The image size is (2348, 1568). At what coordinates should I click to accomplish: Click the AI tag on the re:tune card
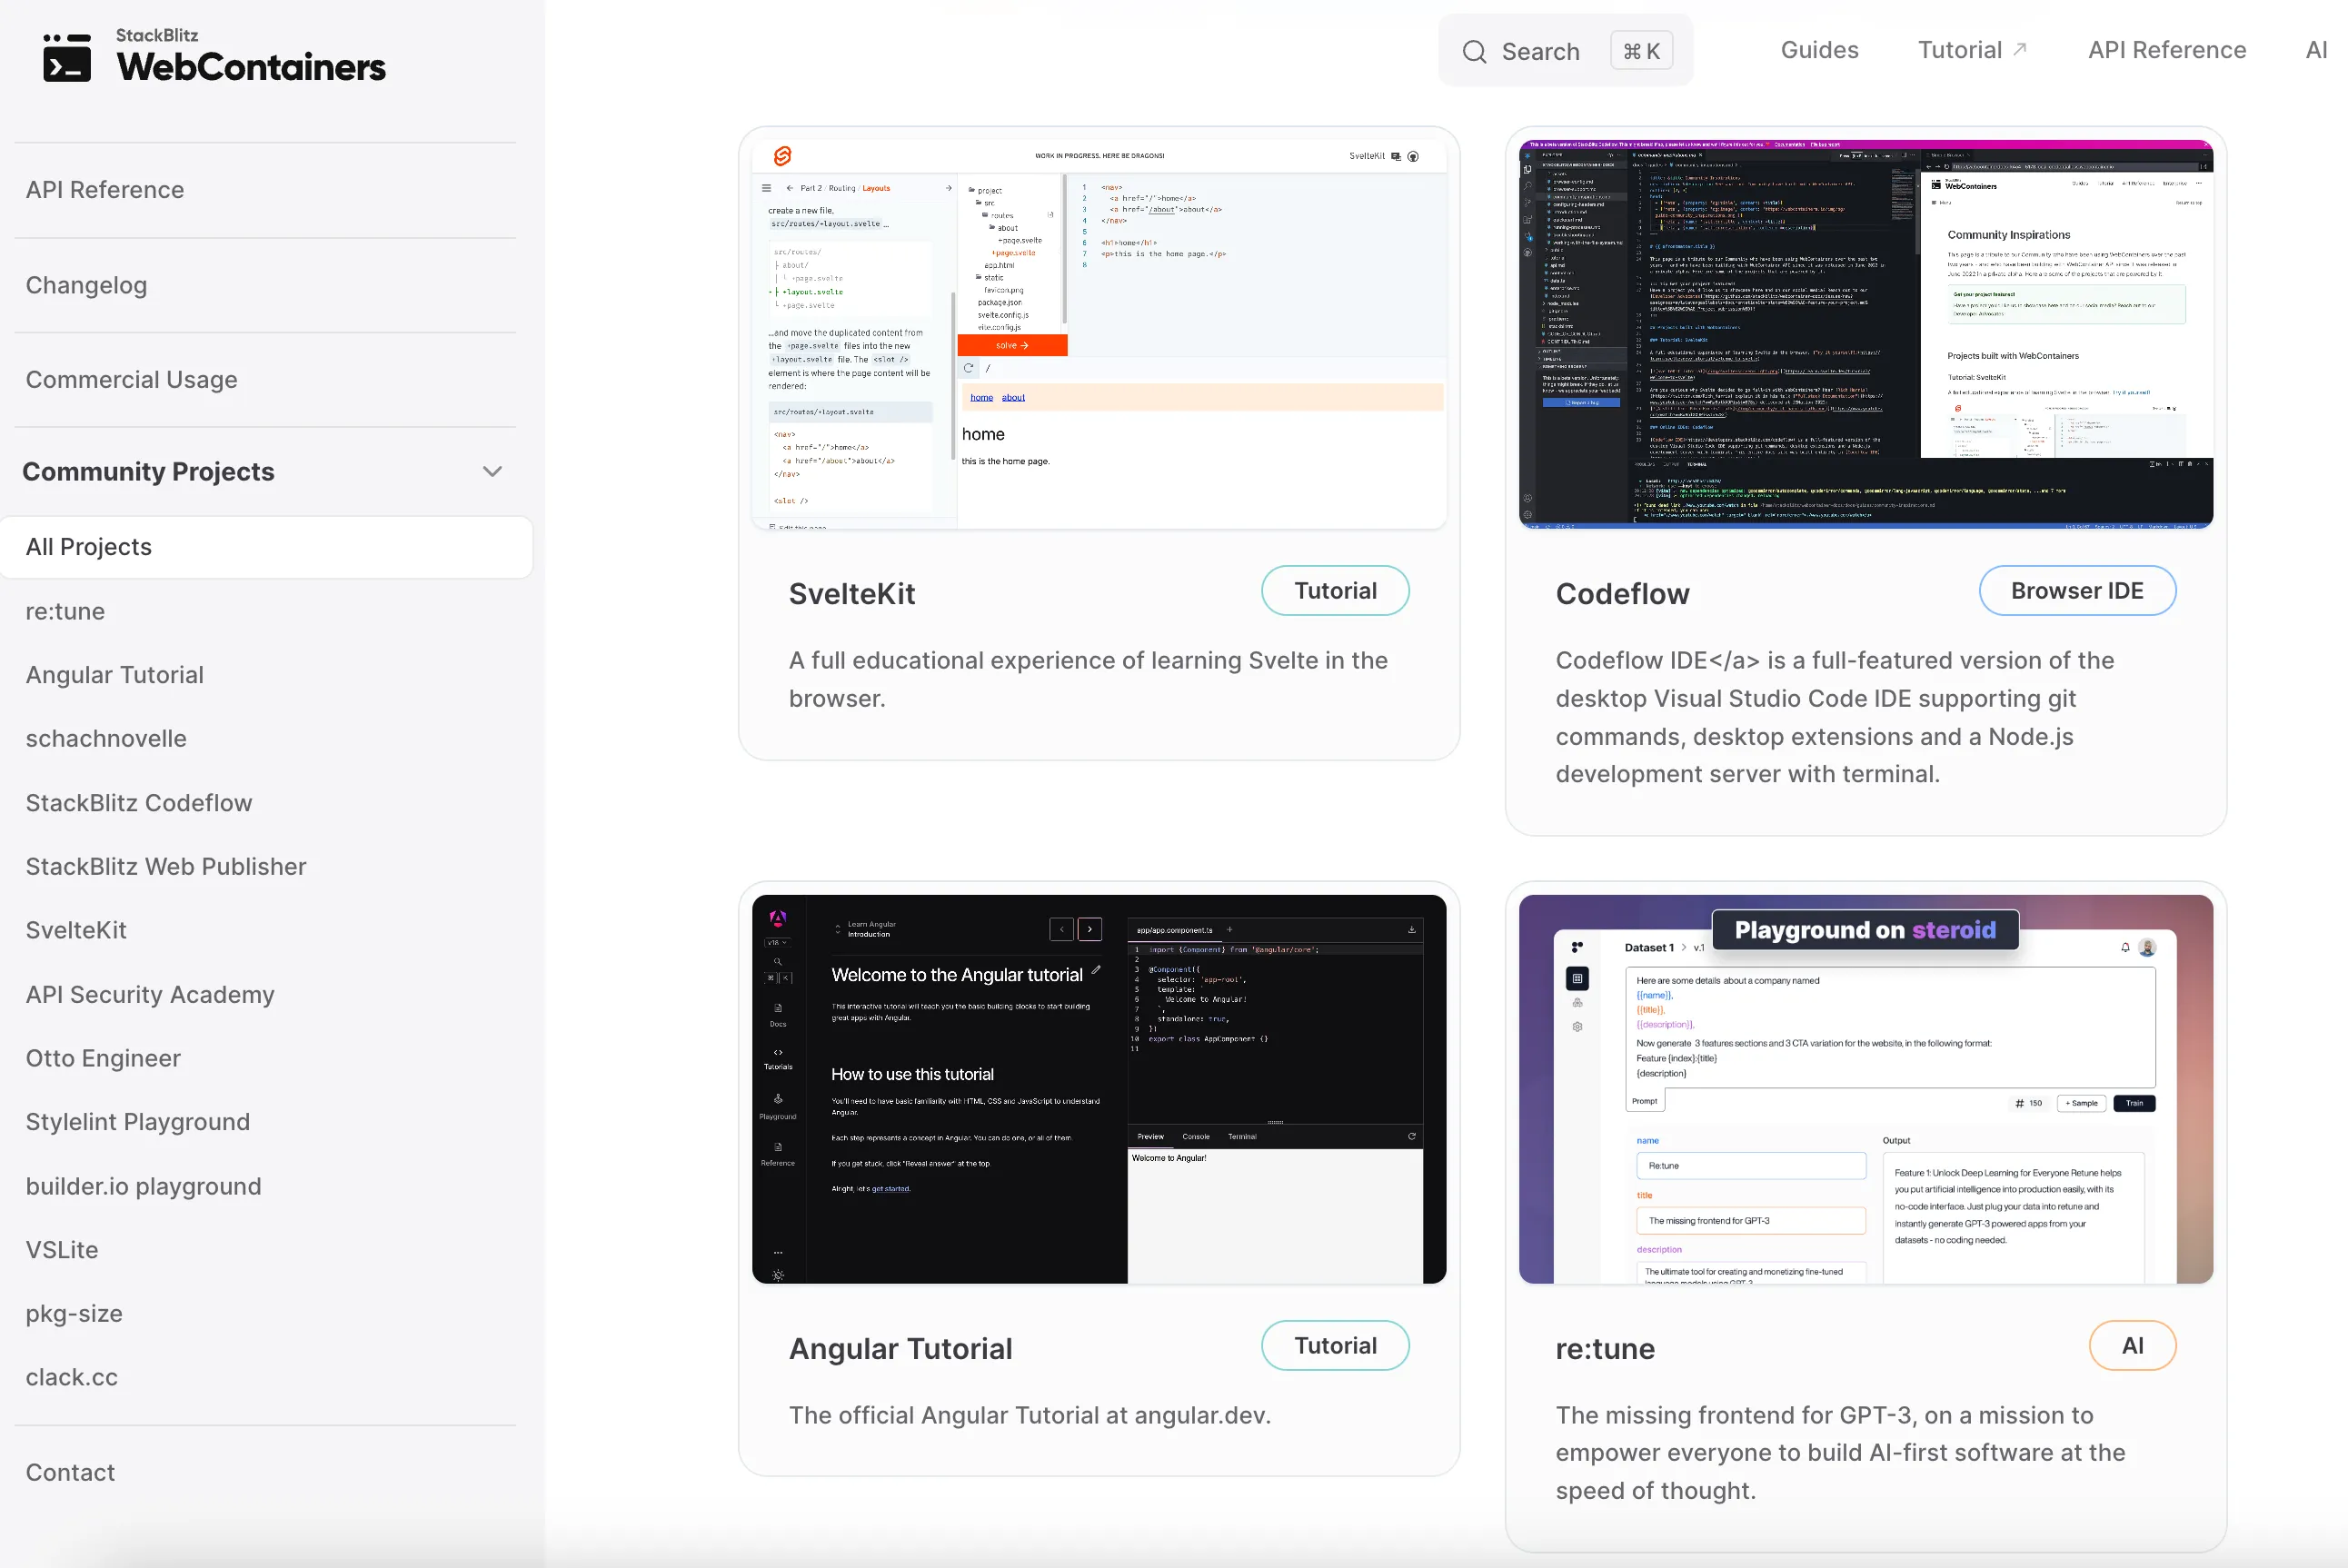pos(2132,1346)
